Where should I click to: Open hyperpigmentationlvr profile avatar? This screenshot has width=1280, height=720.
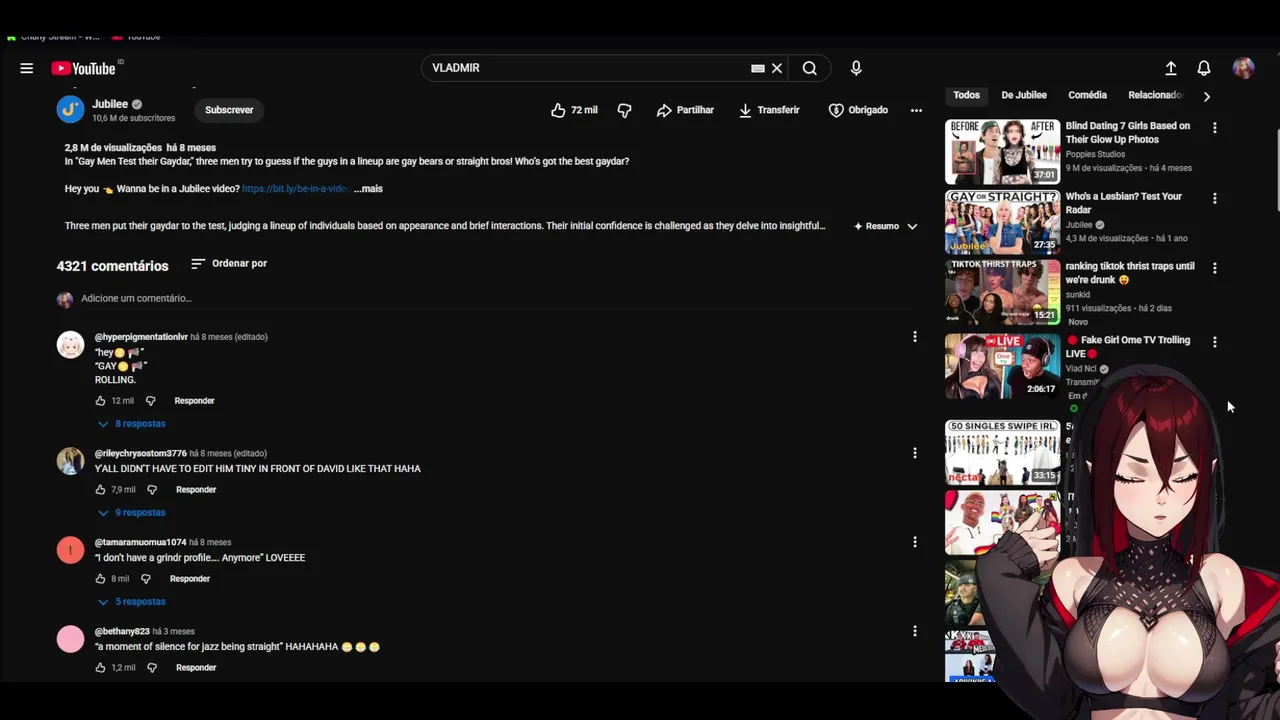coord(70,345)
